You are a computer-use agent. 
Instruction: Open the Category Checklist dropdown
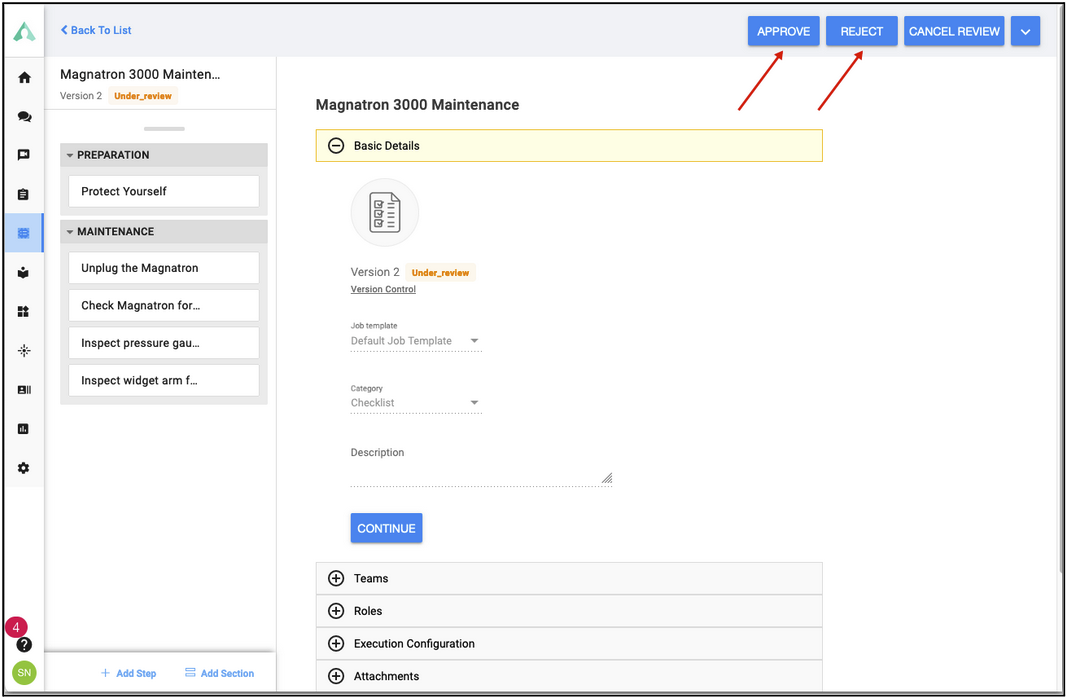click(x=416, y=403)
